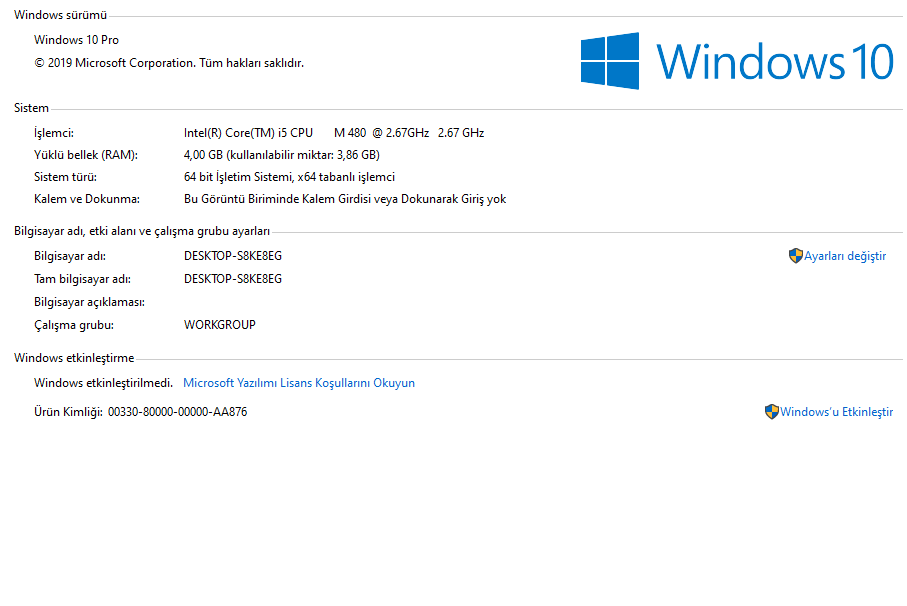
Task: Open Microsoft Yazılımı Lisans Koşullarını Okuyun link
Action: click(x=298, y=383)
